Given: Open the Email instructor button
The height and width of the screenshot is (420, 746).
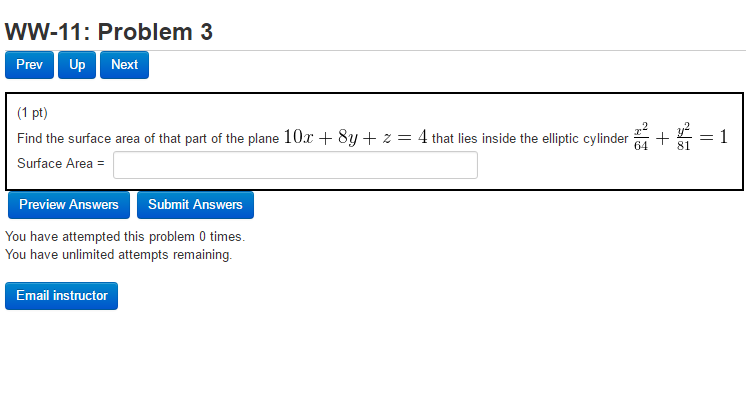Looking at the screenshot, I should (62, 296).
